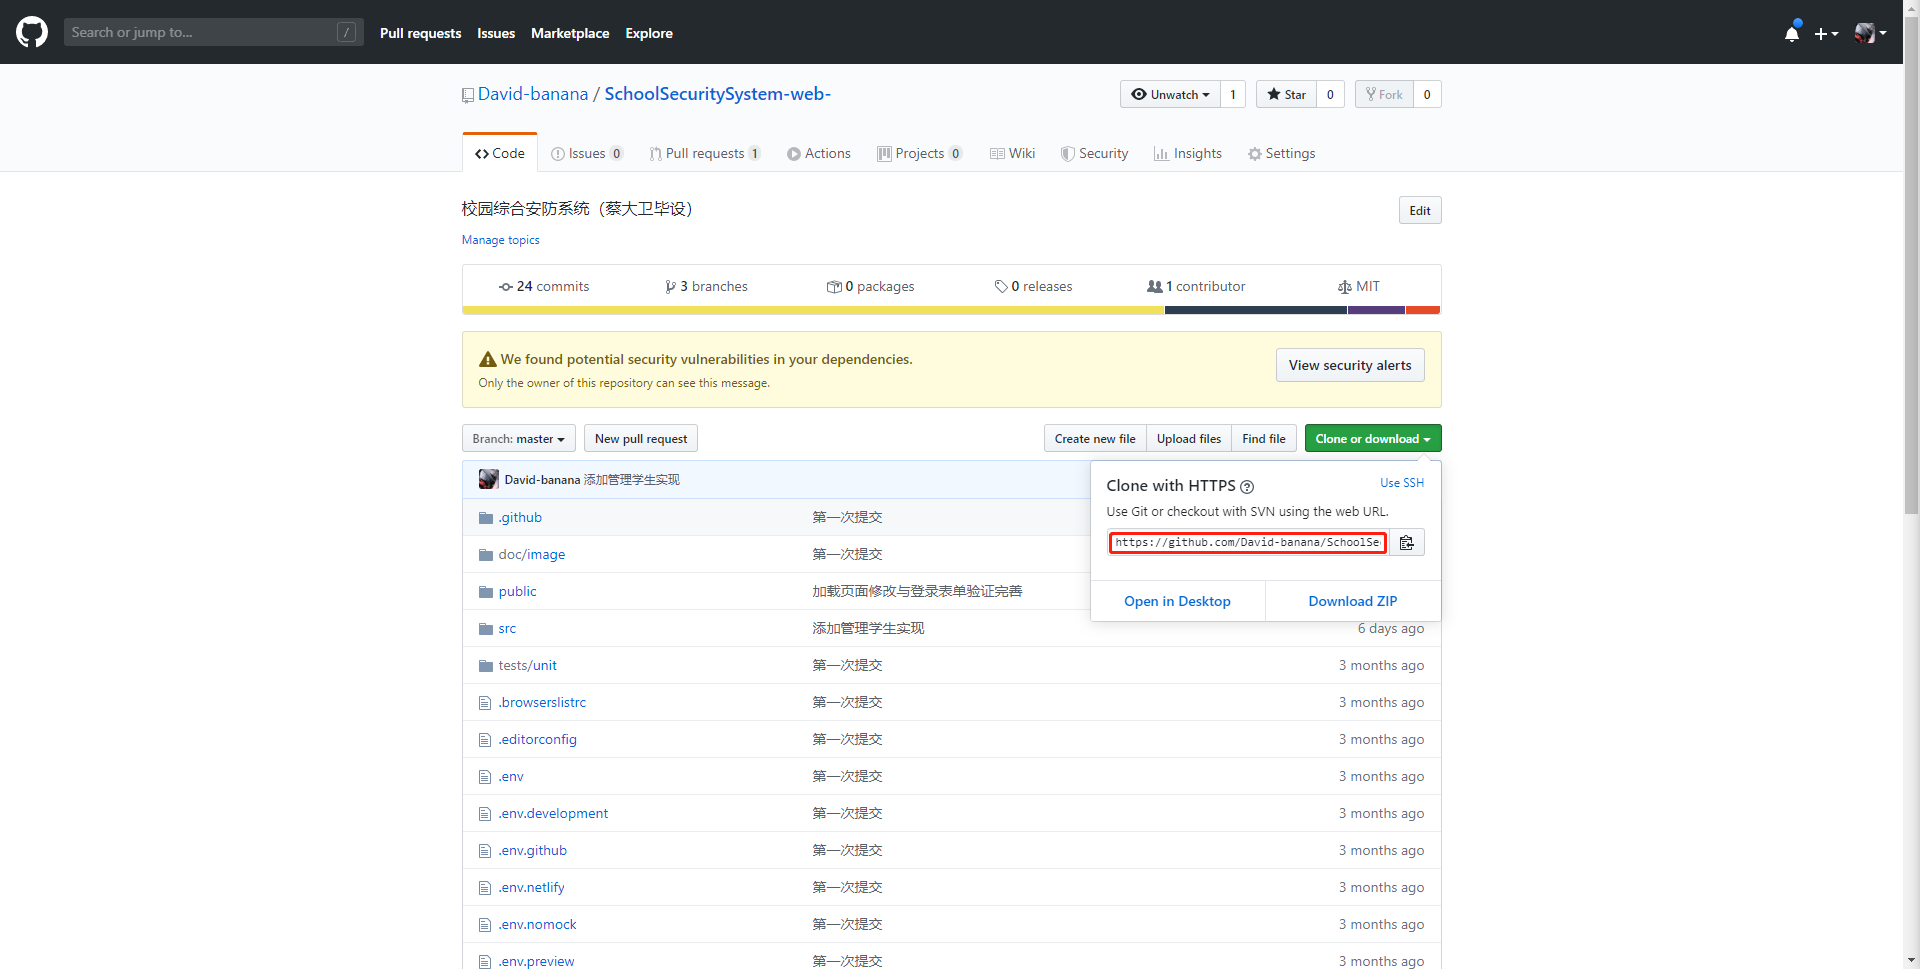Star this repository

(1286, 94)
